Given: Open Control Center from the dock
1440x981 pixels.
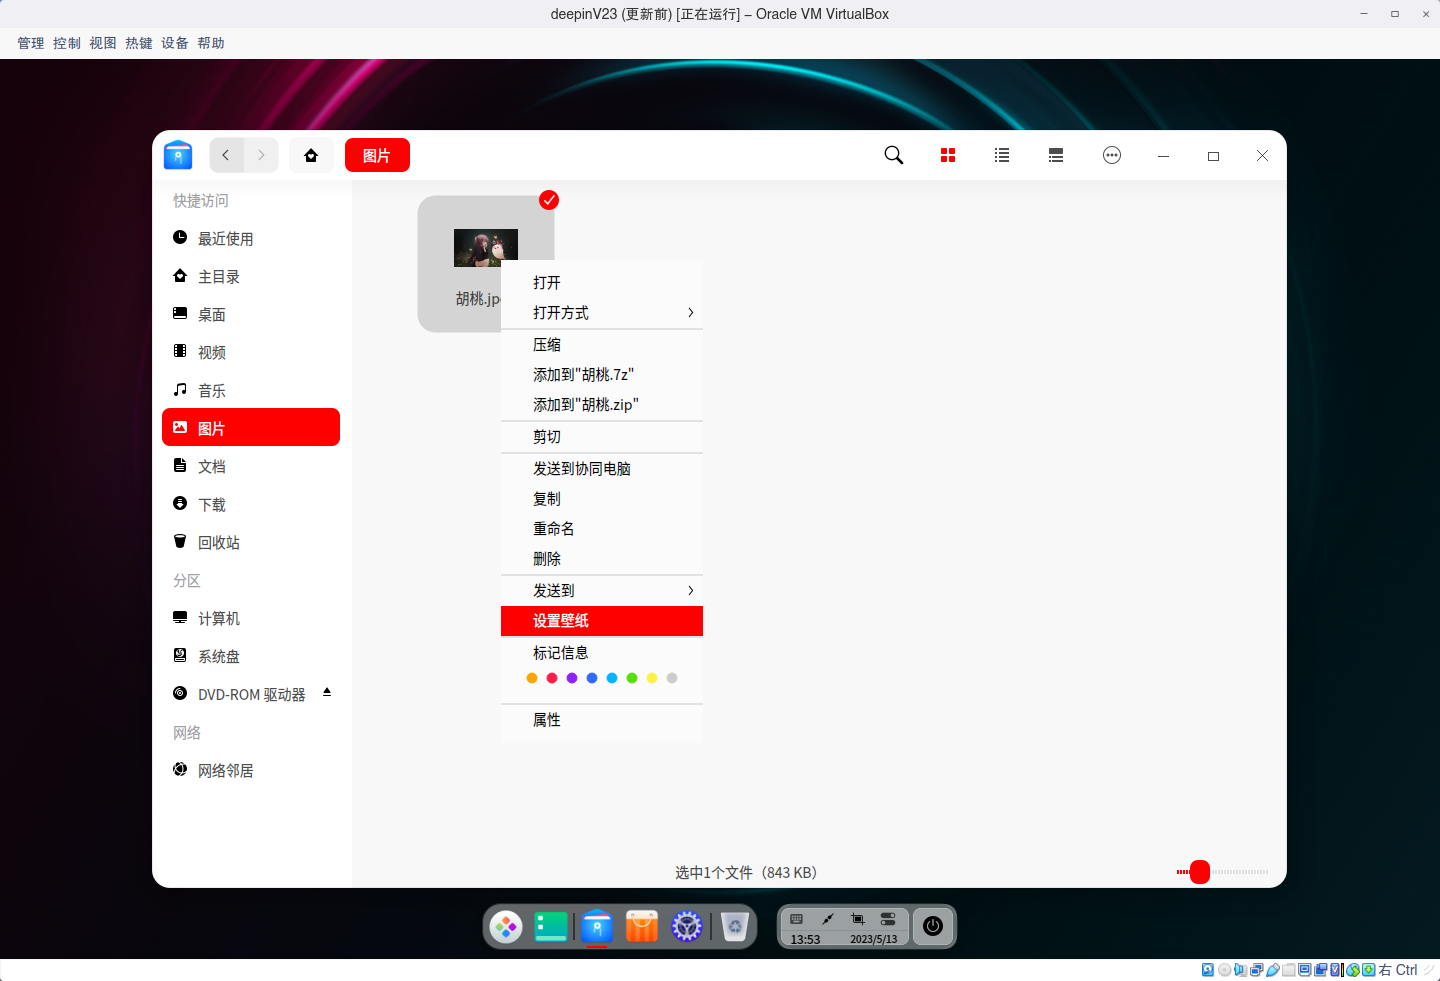Looking at the screenshot, I should tap(686, 927).
